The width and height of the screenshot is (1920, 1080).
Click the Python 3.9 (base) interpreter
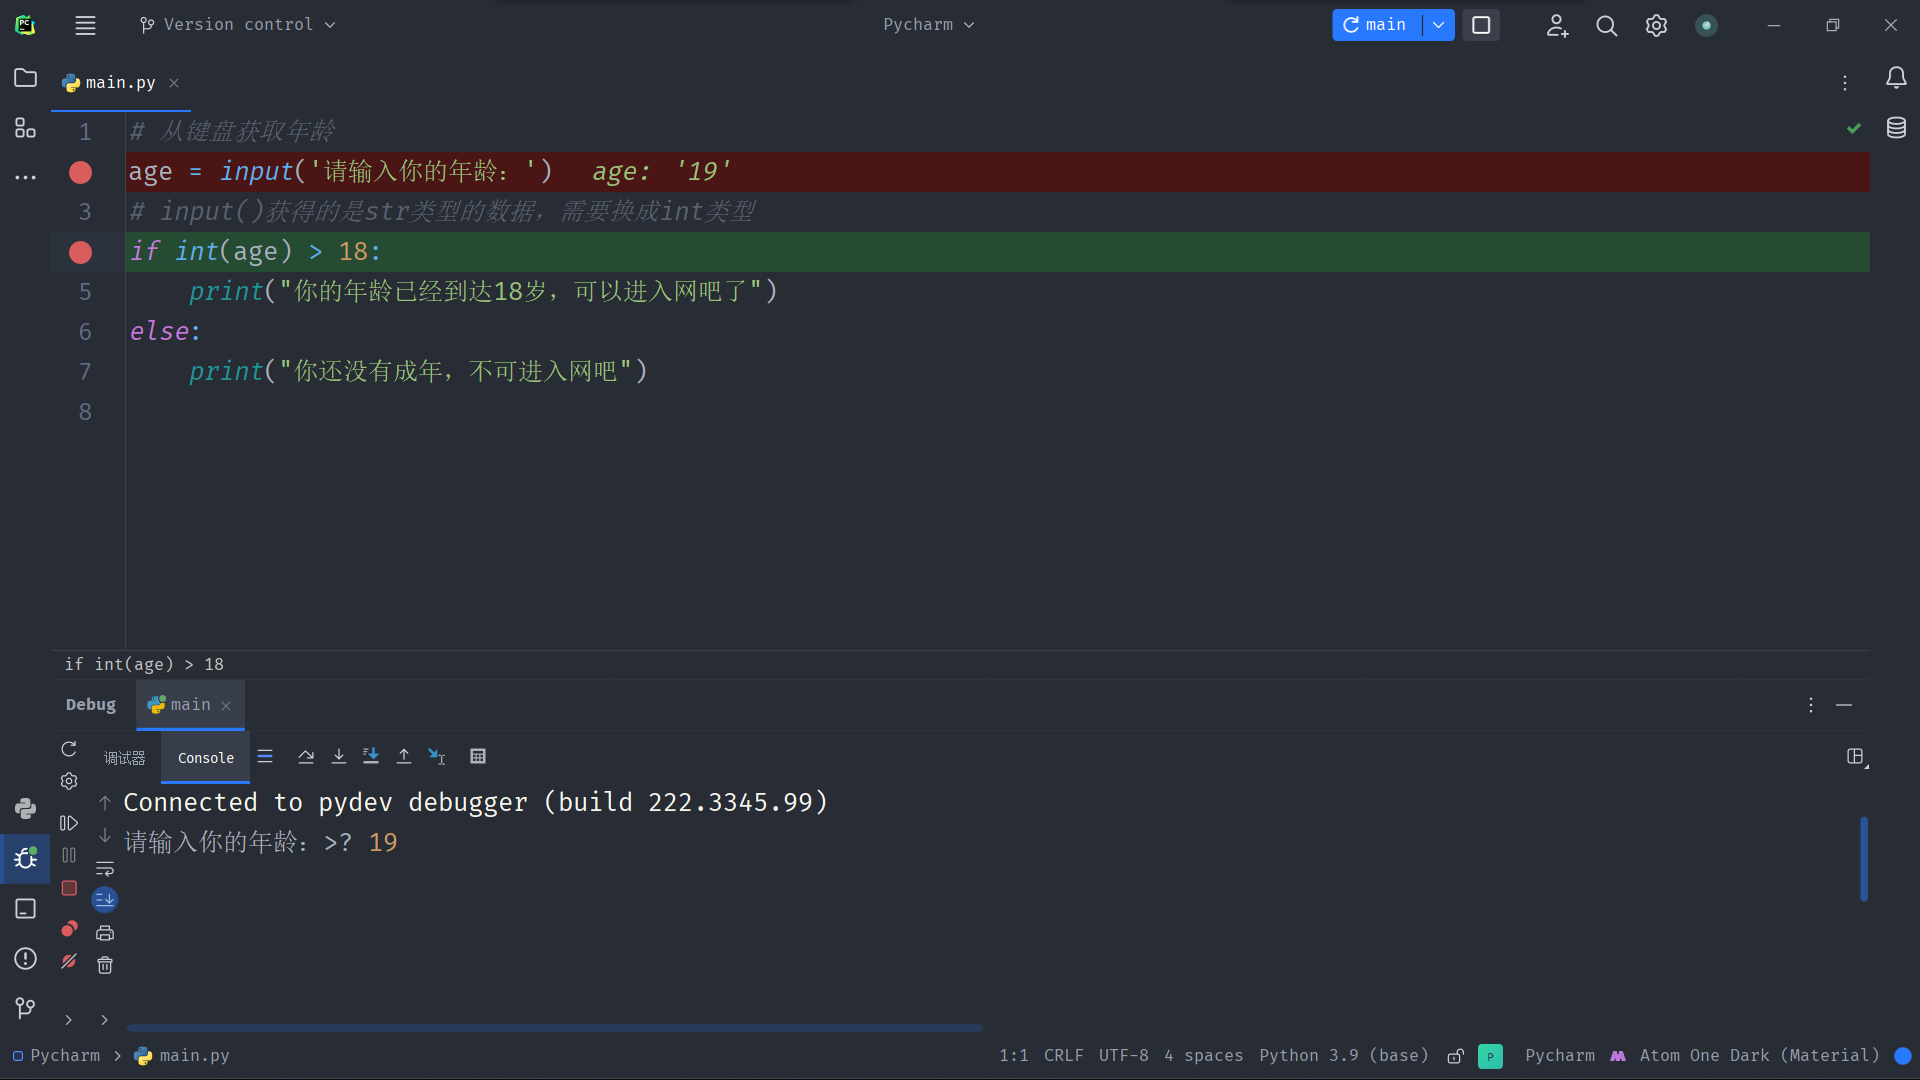[x=1343, y=1056]
